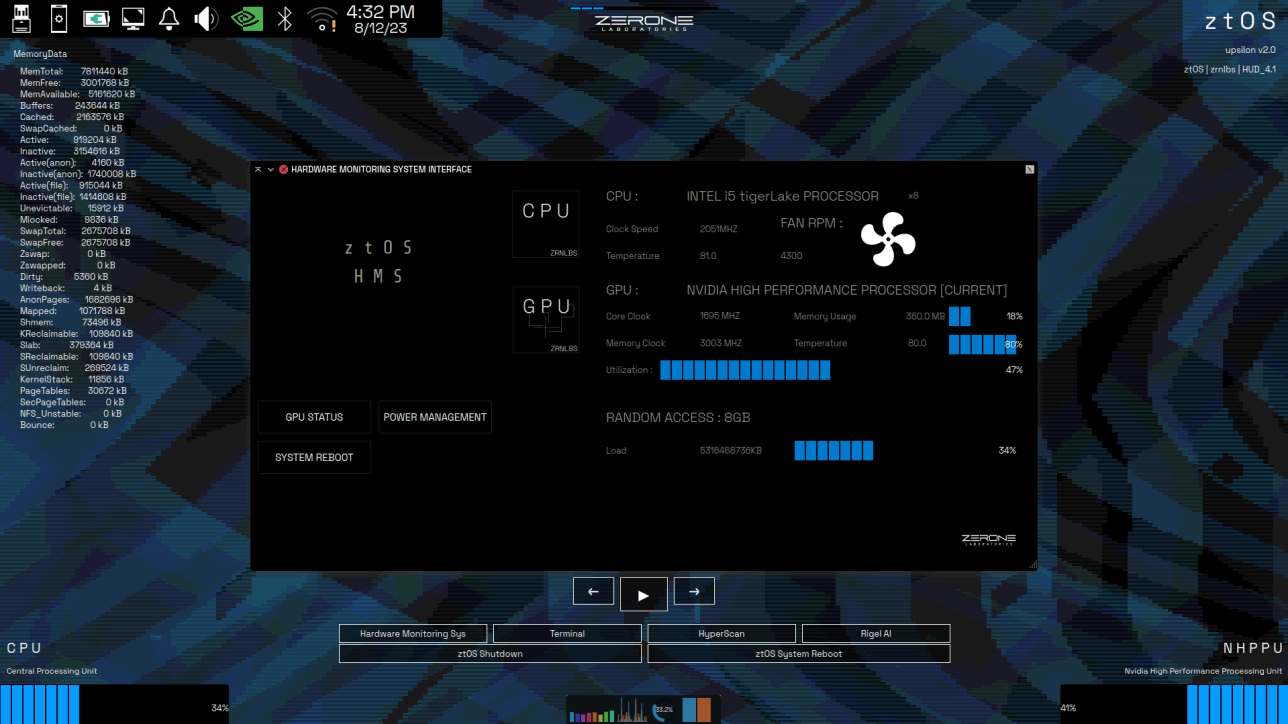This screenshot has width=1288, height=724.
Task: Launch HyperScan from the launcher
Action: pyautogui.click(x=722, y=633)
